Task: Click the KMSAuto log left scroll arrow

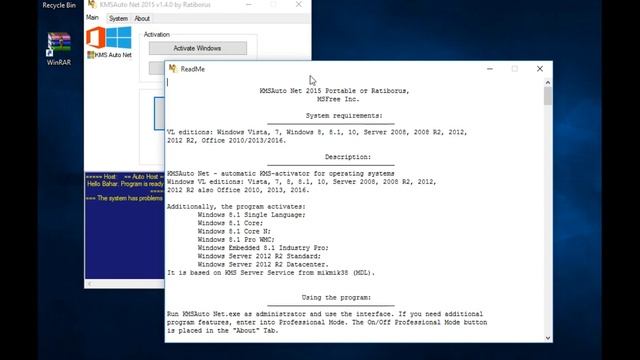Action: (89, 284)
